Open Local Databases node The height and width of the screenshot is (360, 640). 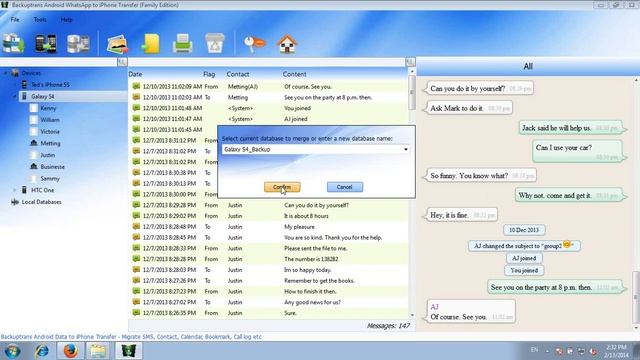pyautogui.click(x=41, y=202)
